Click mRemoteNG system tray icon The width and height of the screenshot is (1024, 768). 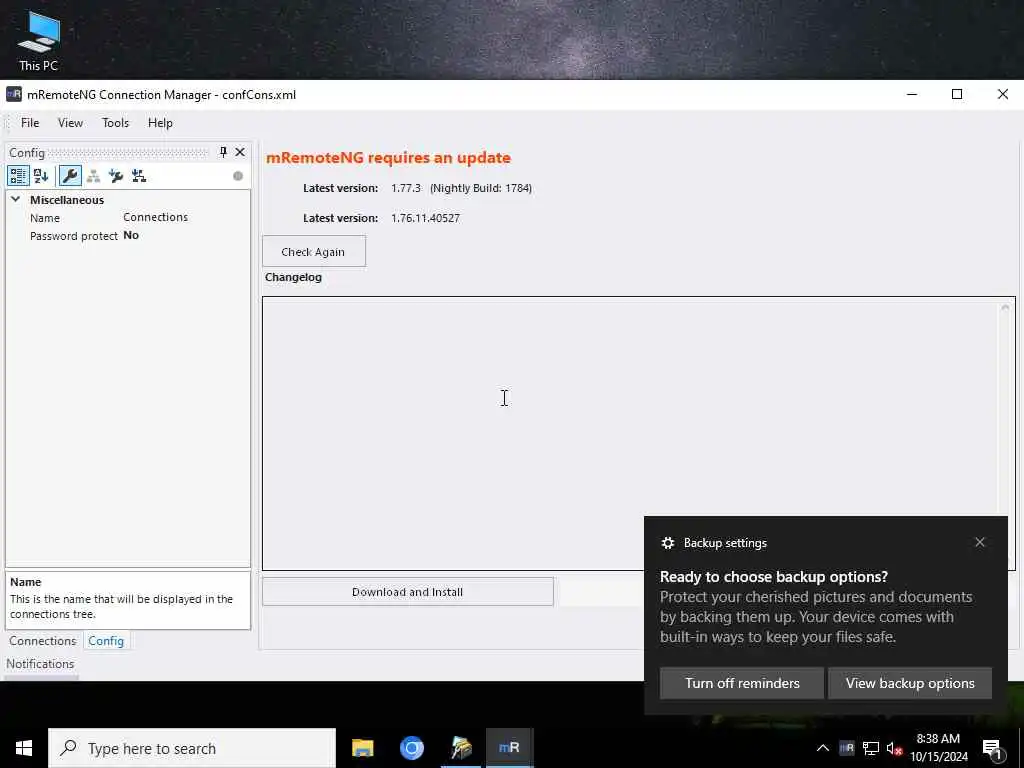pos(847,748)
